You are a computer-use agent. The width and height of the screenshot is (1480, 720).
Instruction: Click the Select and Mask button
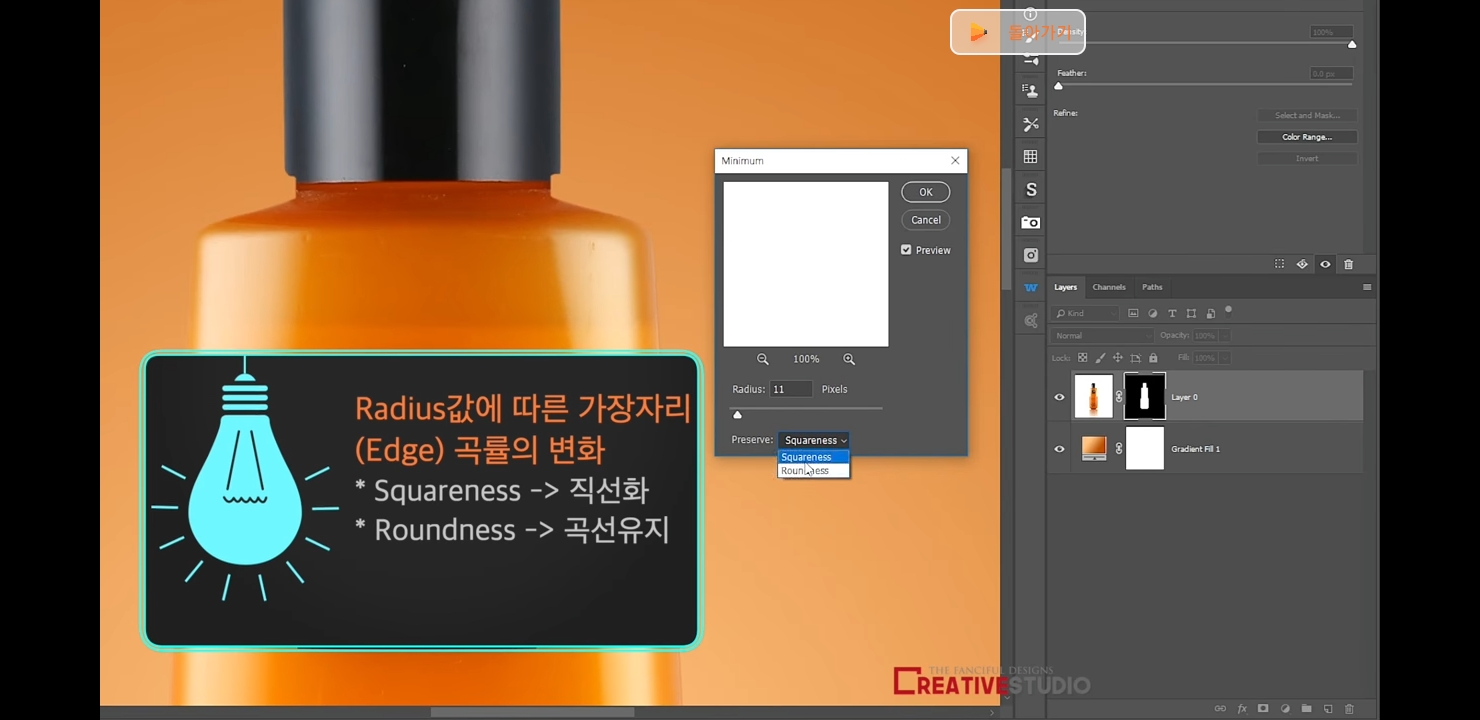pyautogui.click(x=1307, y=115)
